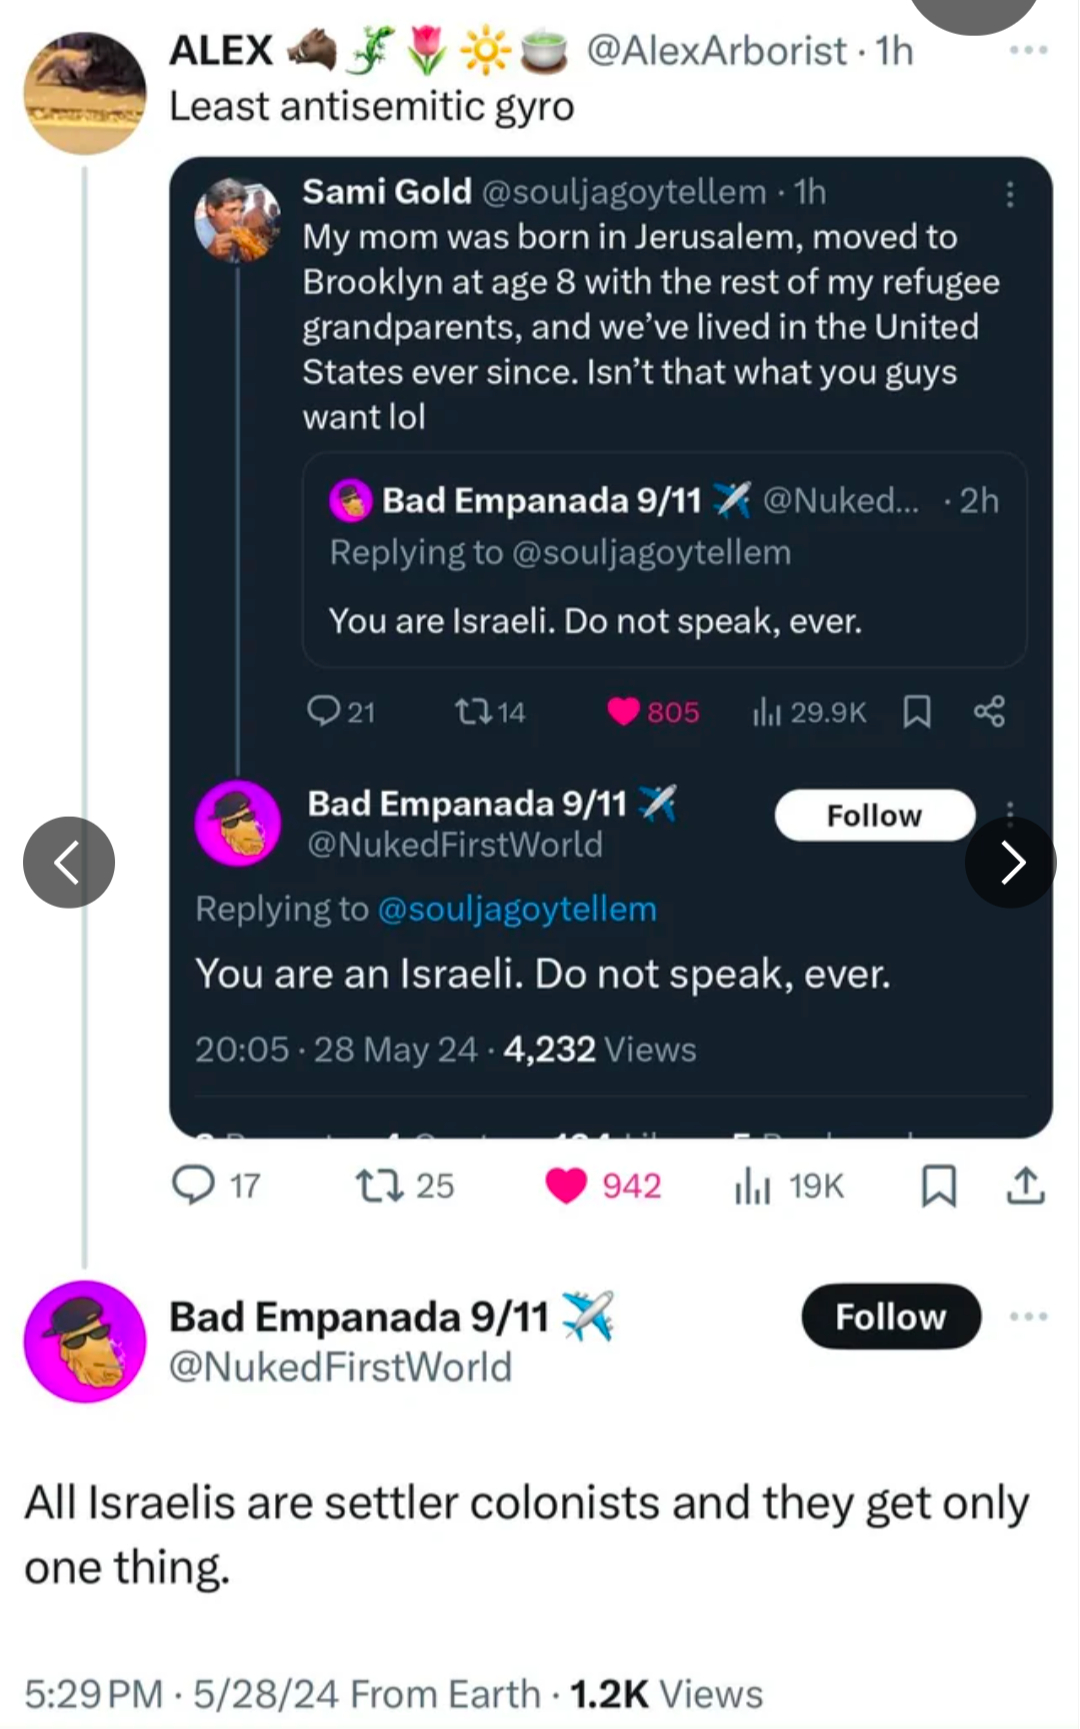Like Sami Gold's post with 805 likes
This screenshot has width=1080, height=1729.
[x=624, y=711]
